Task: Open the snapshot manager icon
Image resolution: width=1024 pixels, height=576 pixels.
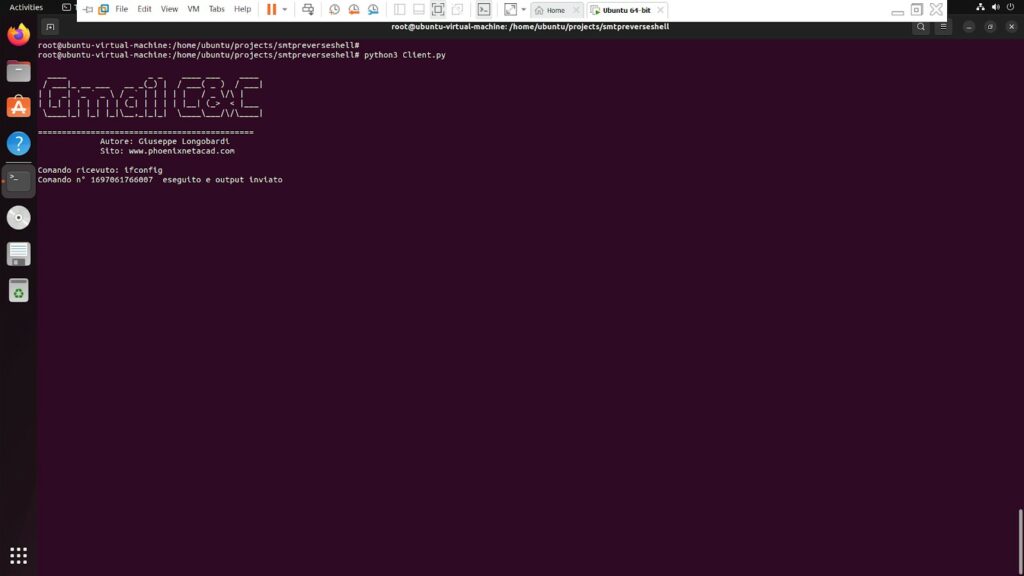Action: point(372,9)
